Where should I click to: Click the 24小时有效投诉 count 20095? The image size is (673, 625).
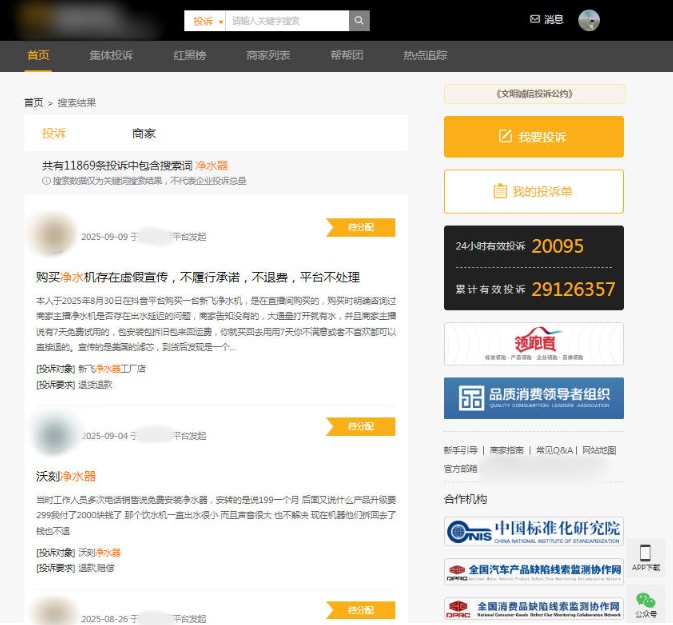[557, 246]
